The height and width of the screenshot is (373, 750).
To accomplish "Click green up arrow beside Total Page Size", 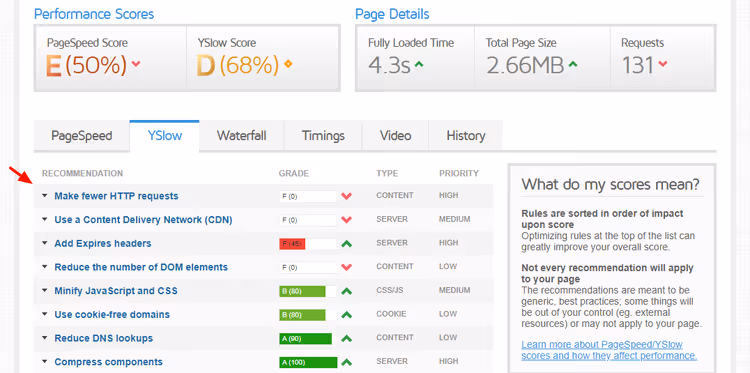I will [x=573, y=64].
